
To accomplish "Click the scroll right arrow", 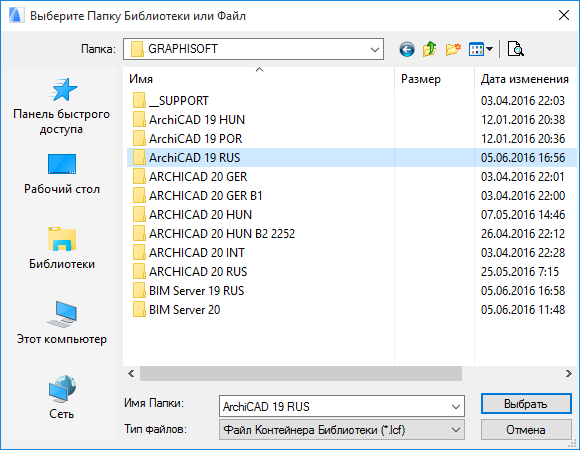I will [x=569, y=373].
